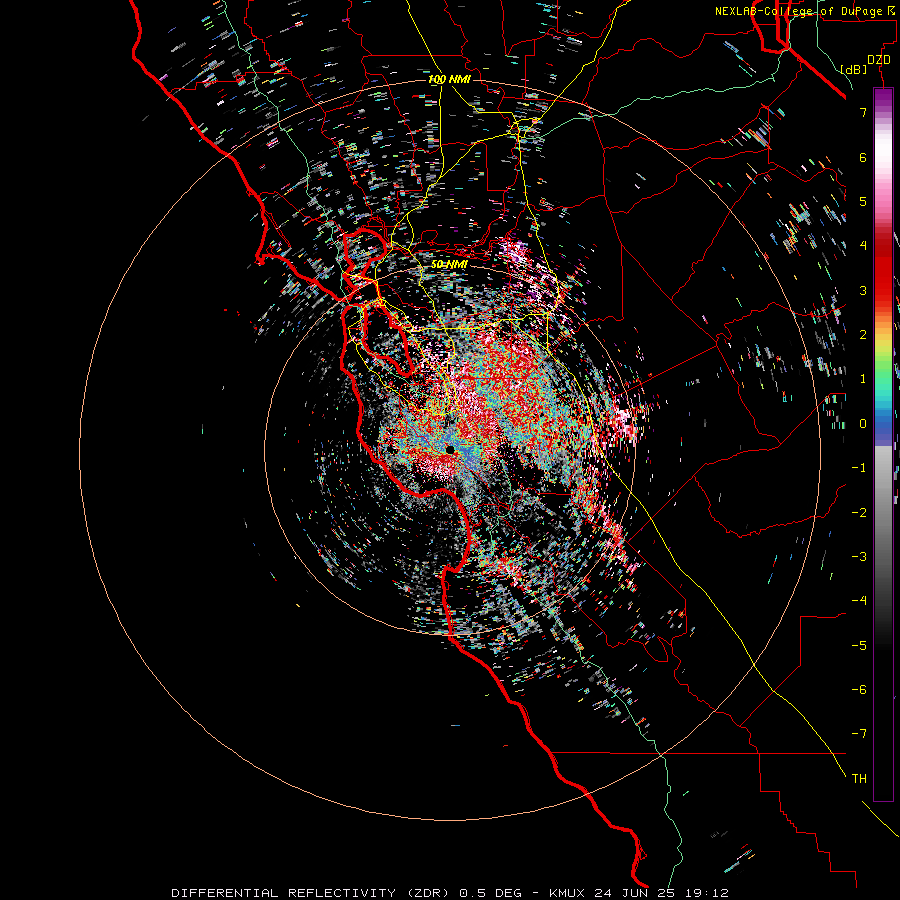This screenshot has width=900, height=900.
Task: Click the DZD legend title
Action: 879,60
